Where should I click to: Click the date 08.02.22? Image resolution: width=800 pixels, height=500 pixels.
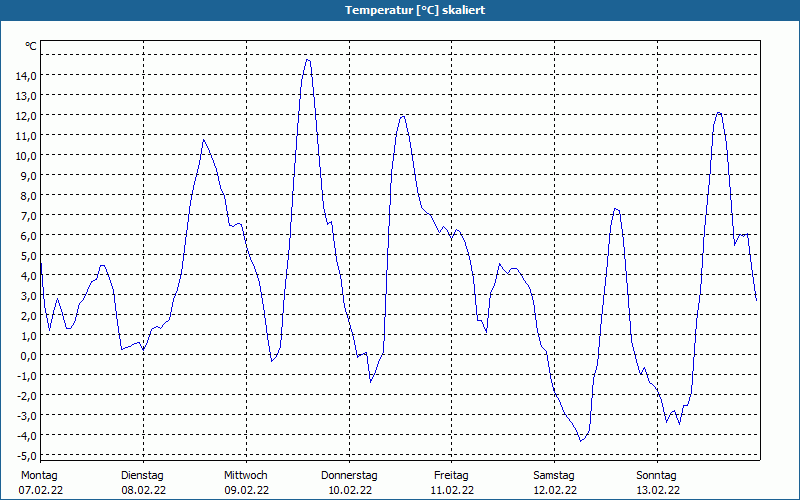[x=143, y=490]
